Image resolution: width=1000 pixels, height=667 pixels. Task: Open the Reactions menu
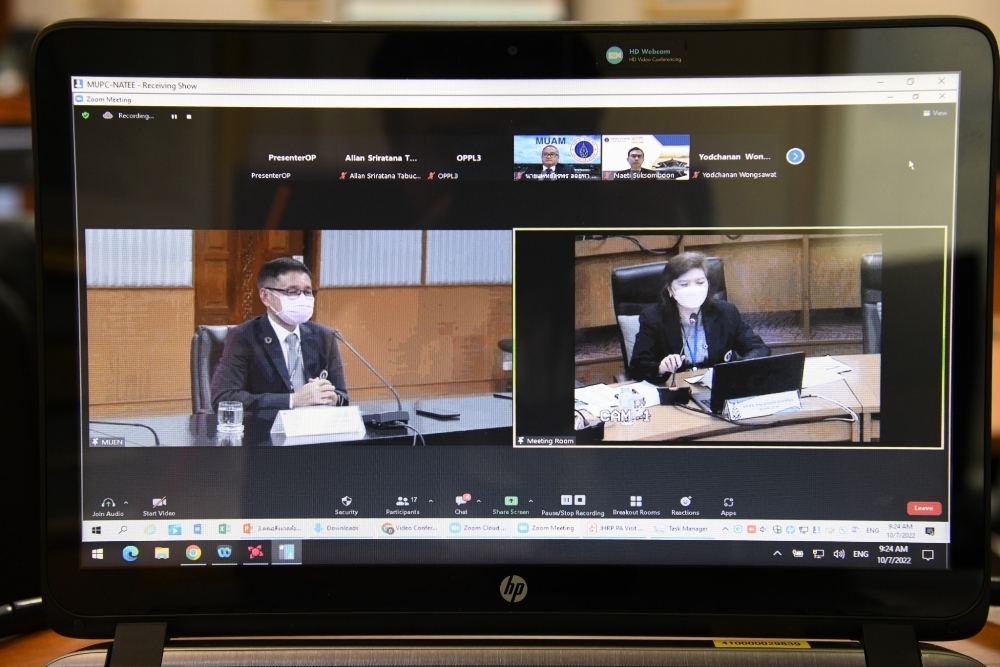685,506
